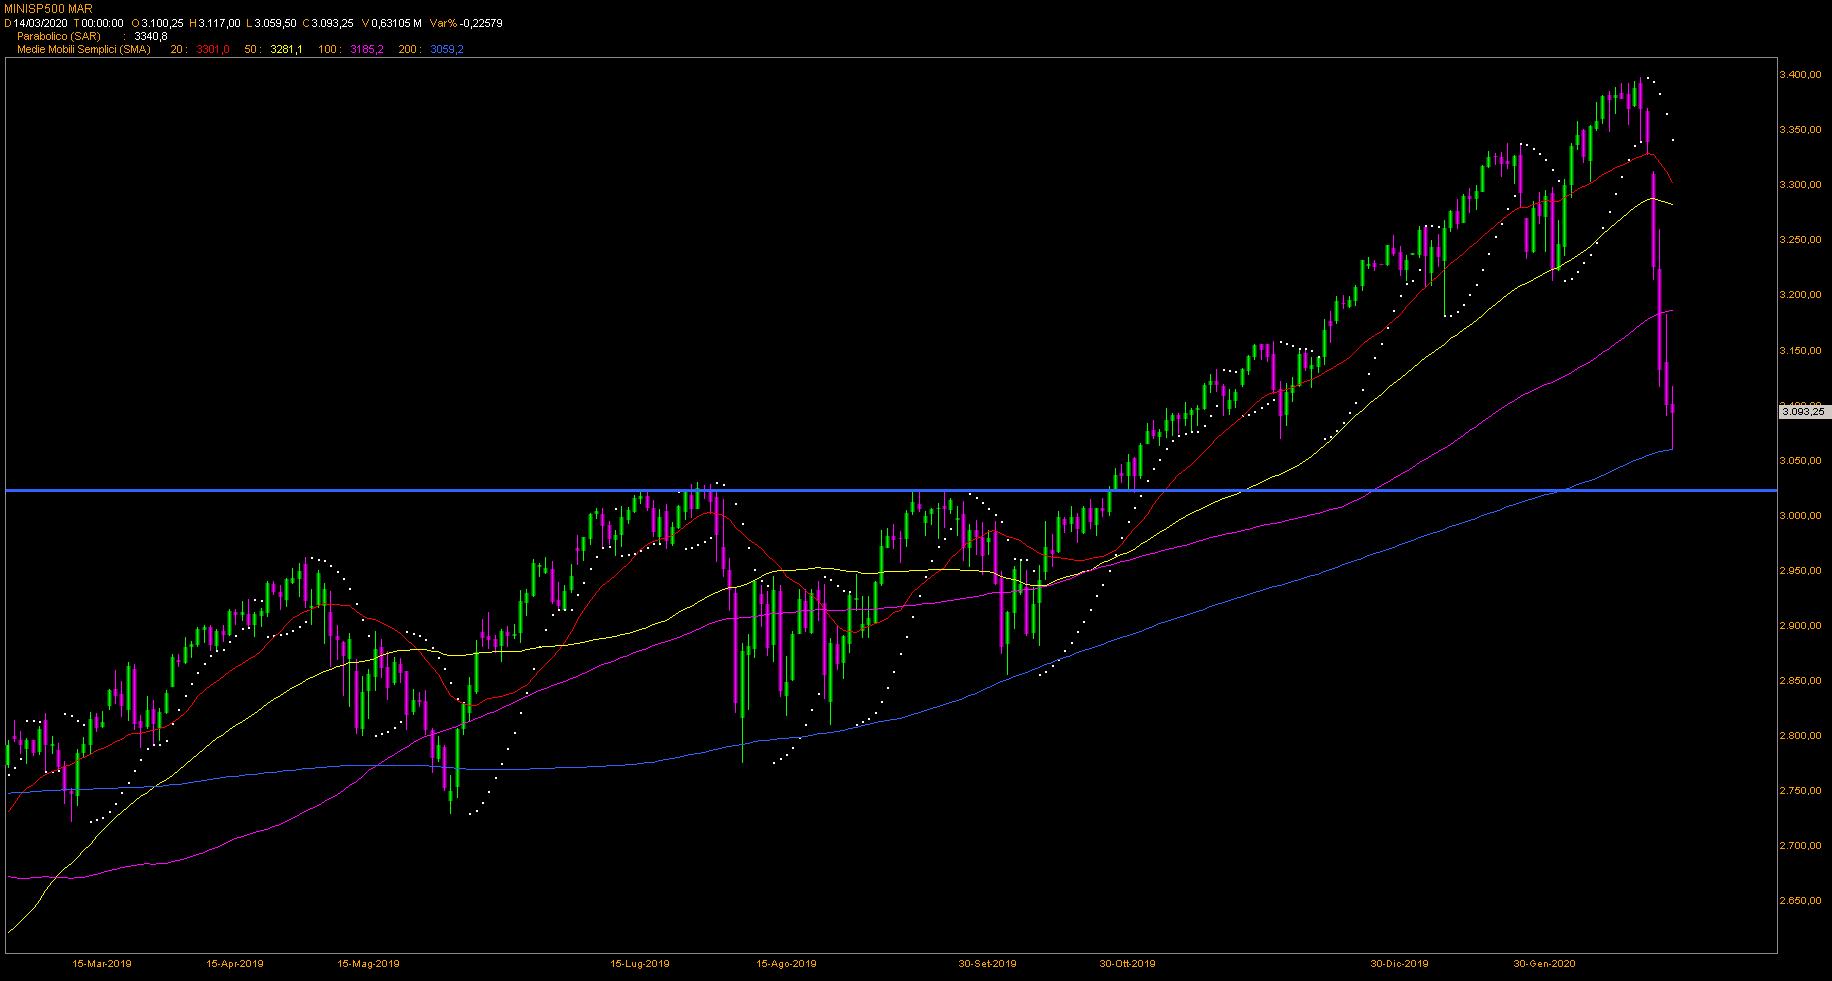Click the current price tag 3.093,25 on axis
Image resolution: width=1832 pixels, height=981 pixels.
tap(1804, 411)
